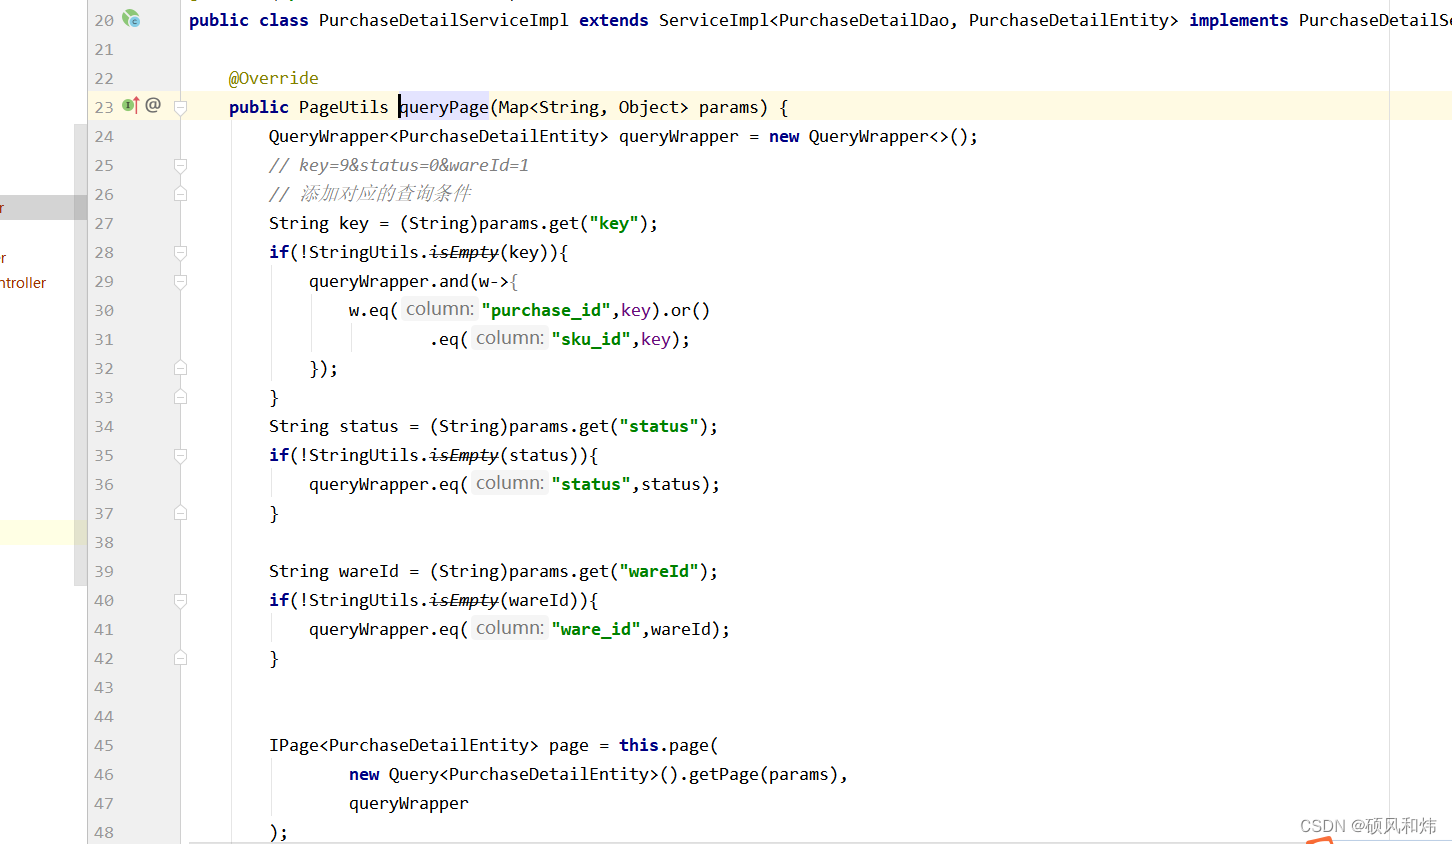Click the "sku_id" string literal
This screenshot has width=1452, height=844.
coord(591,339)
